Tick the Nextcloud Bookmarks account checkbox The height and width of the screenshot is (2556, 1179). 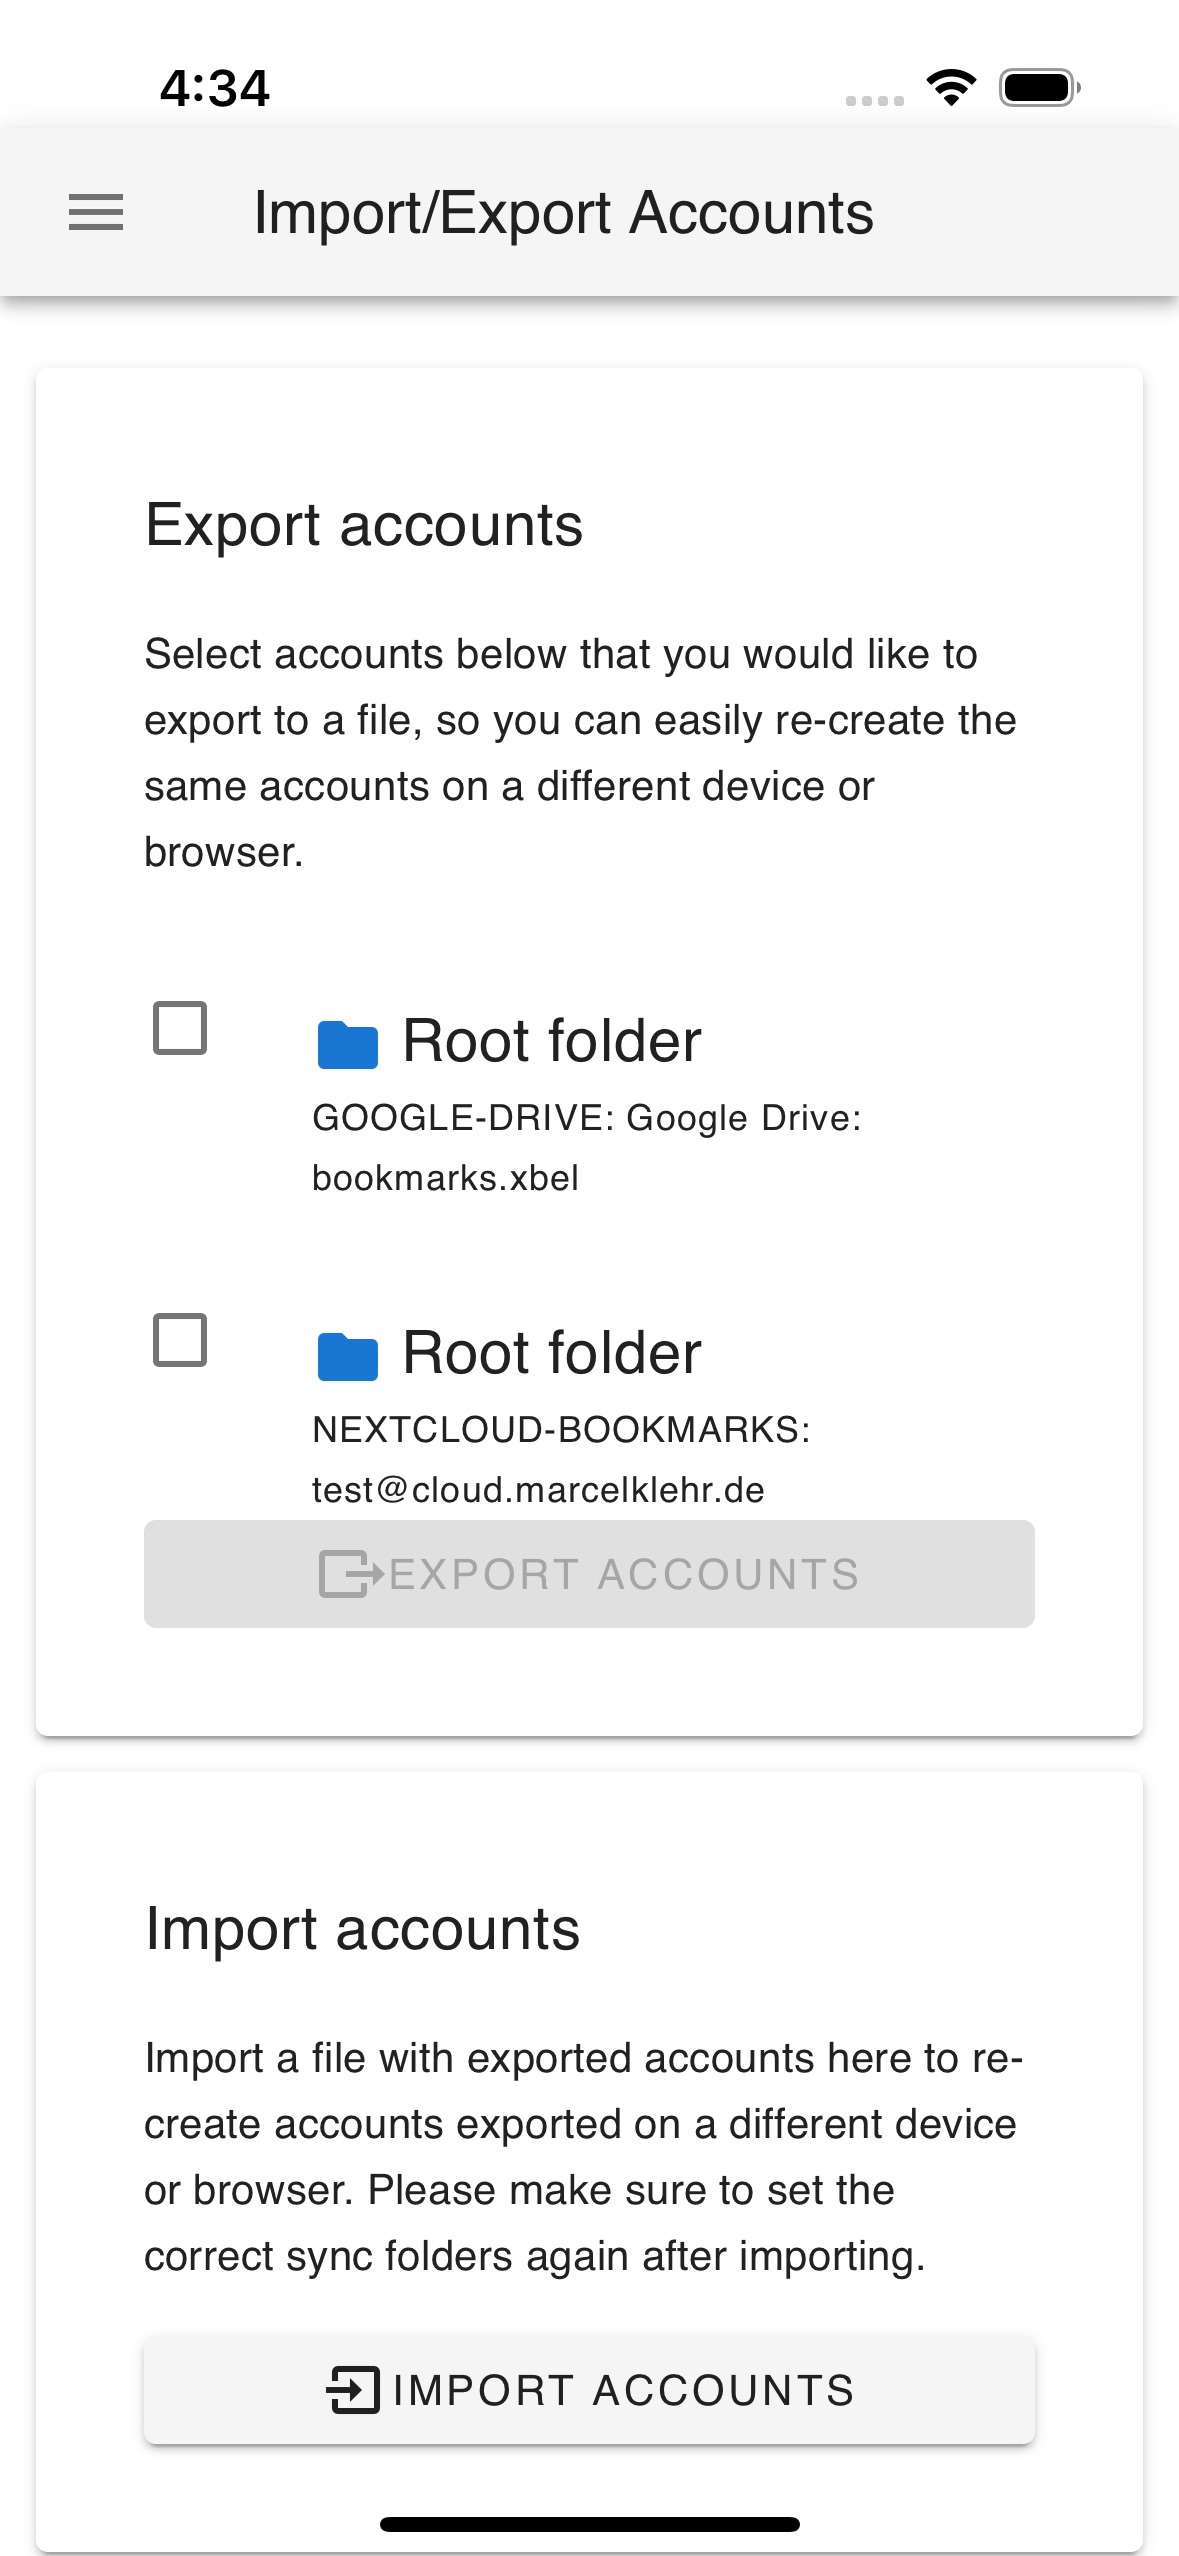coord(180,1340)
